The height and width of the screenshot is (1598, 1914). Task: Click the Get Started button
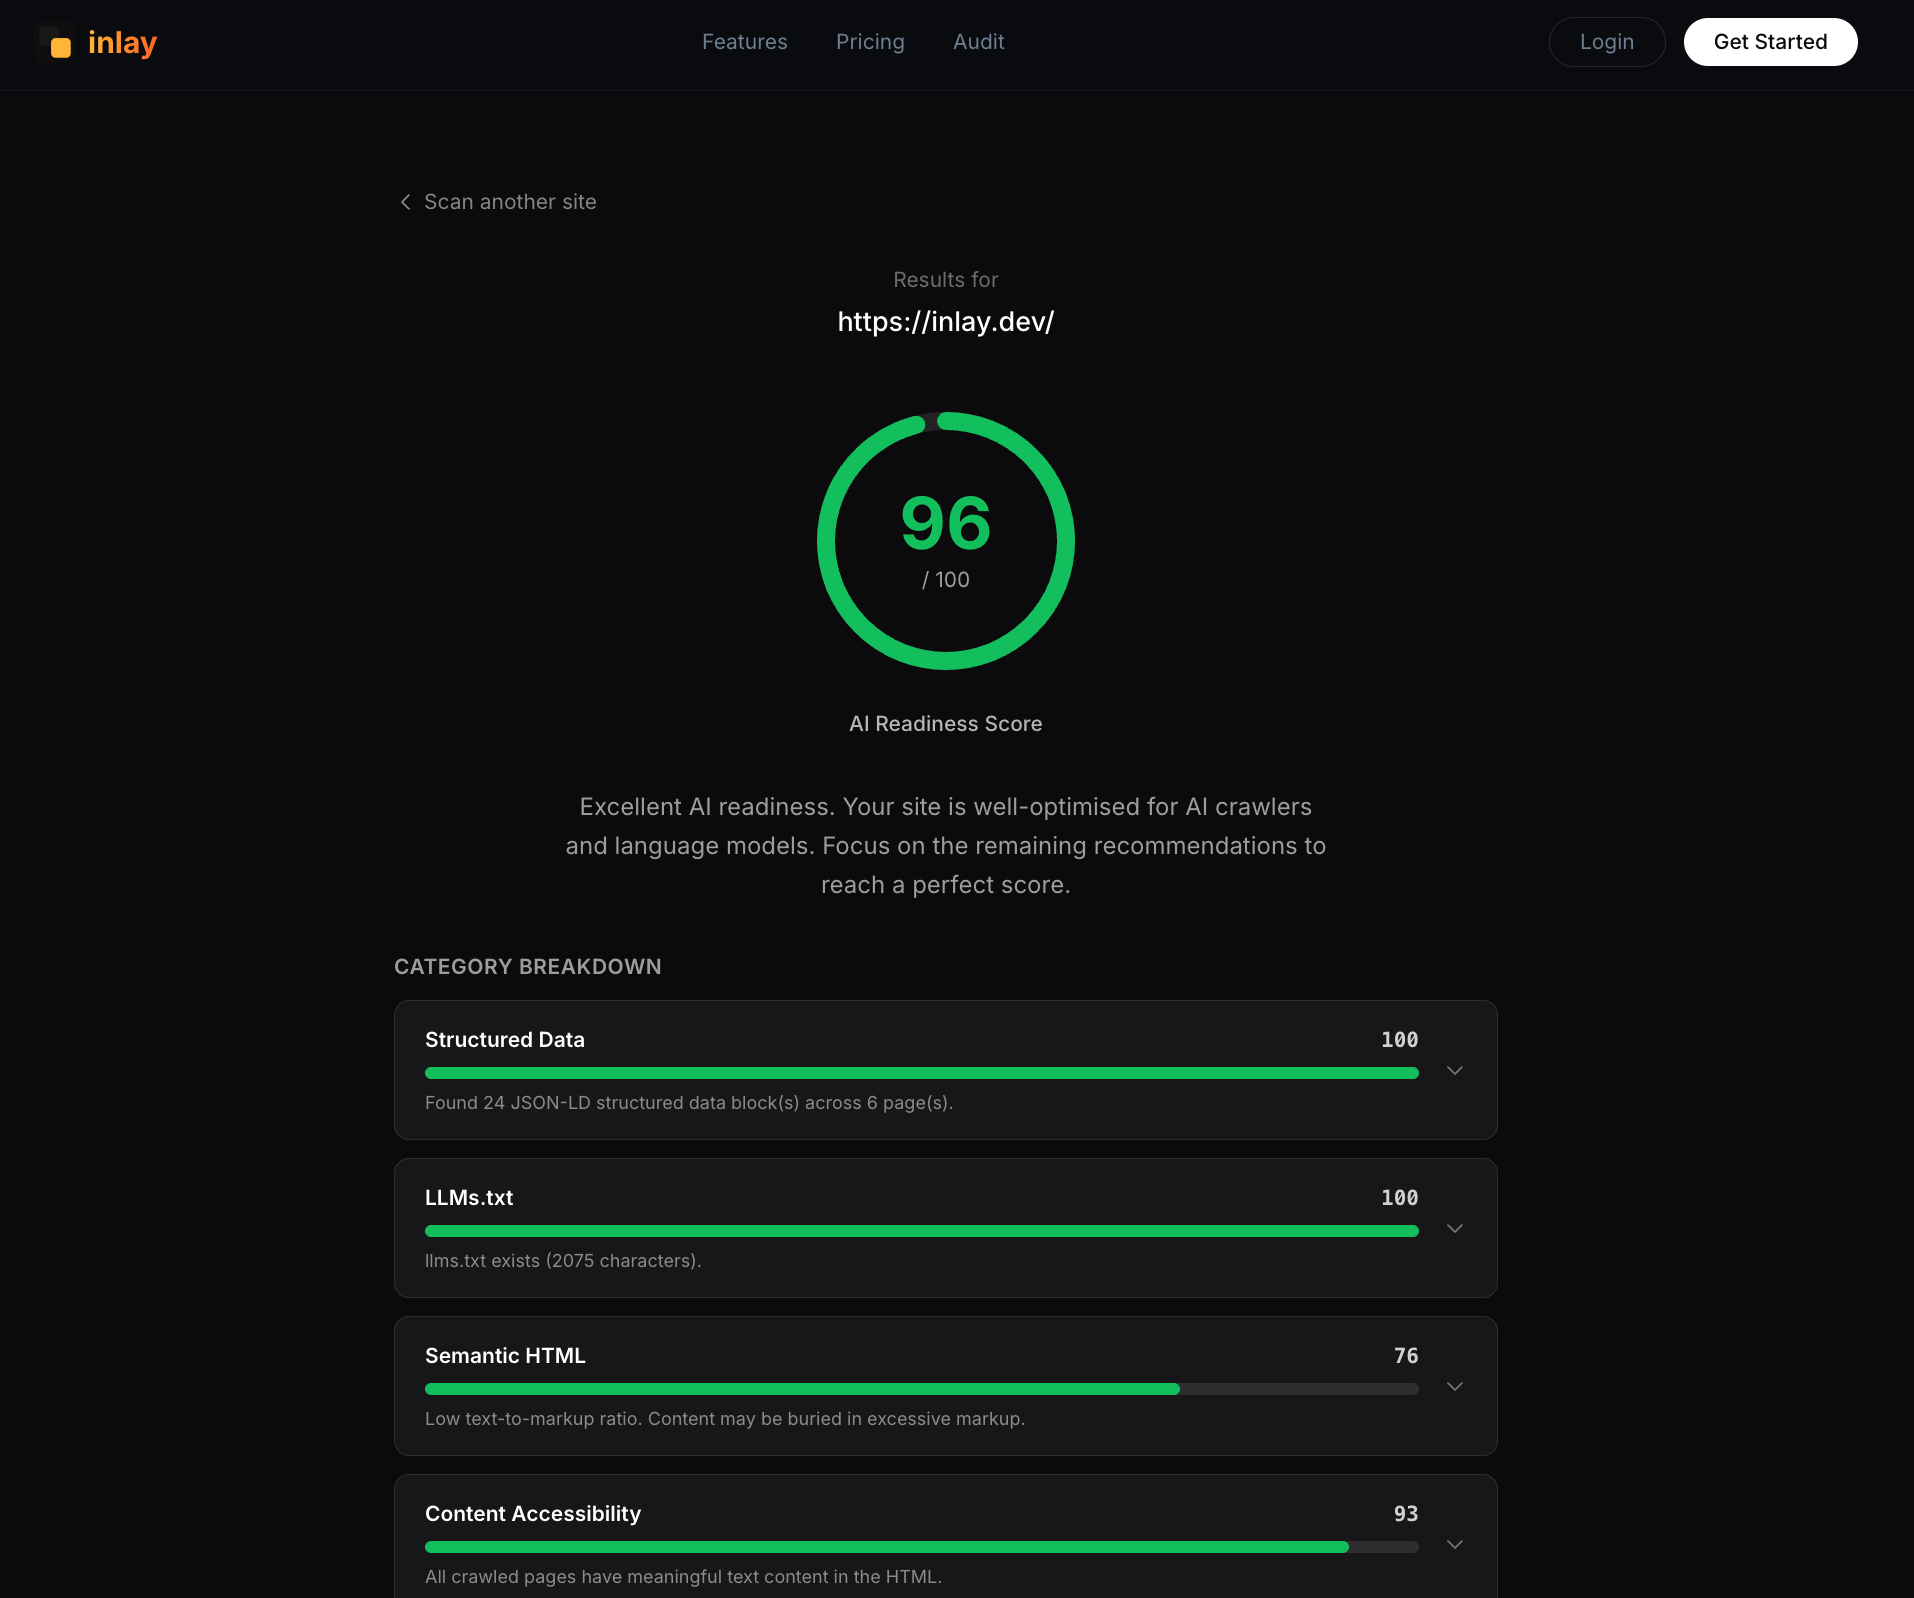pos(1770,42)
